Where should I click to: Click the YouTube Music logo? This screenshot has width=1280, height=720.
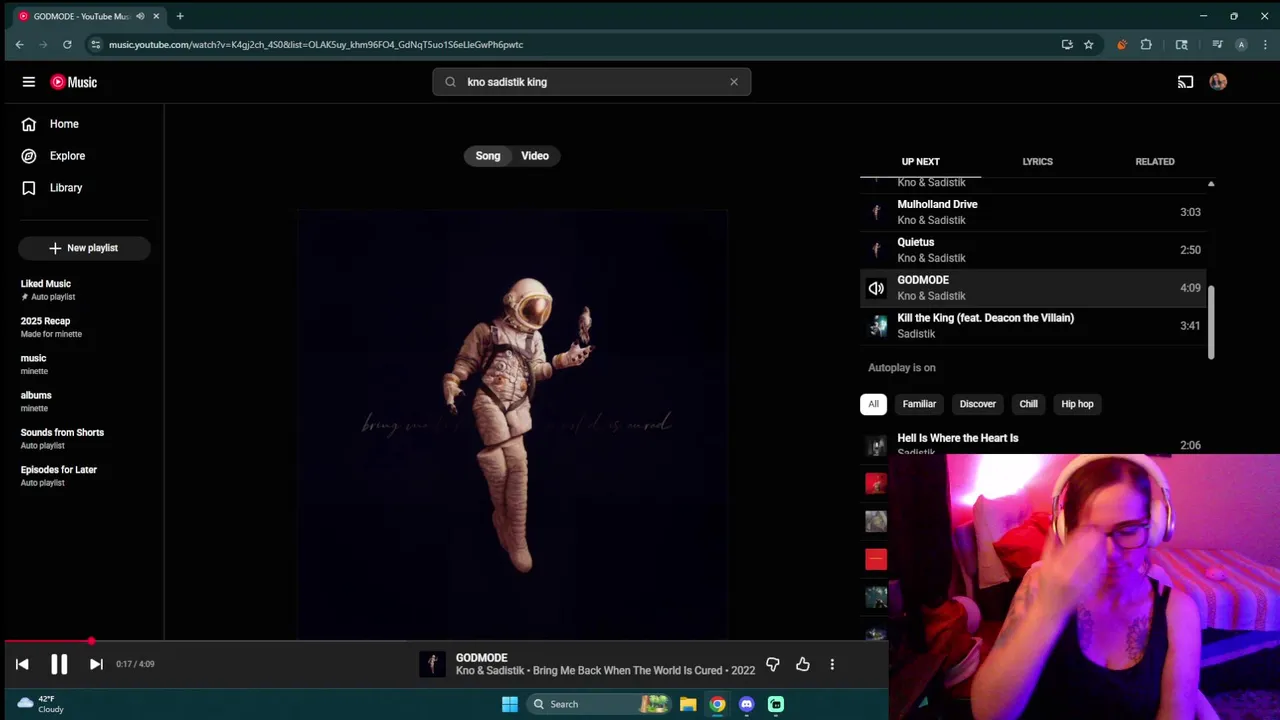(x=74, y=82)
